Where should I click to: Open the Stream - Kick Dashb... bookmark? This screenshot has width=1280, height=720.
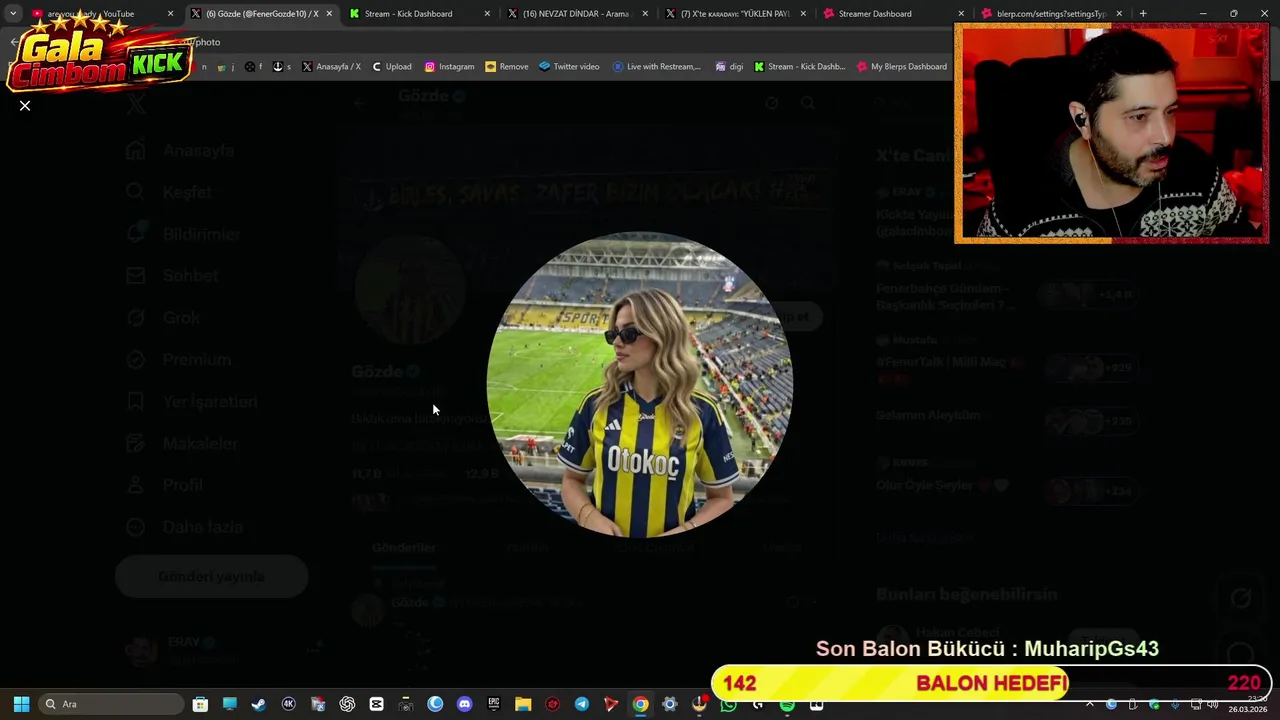coord(800,67)
